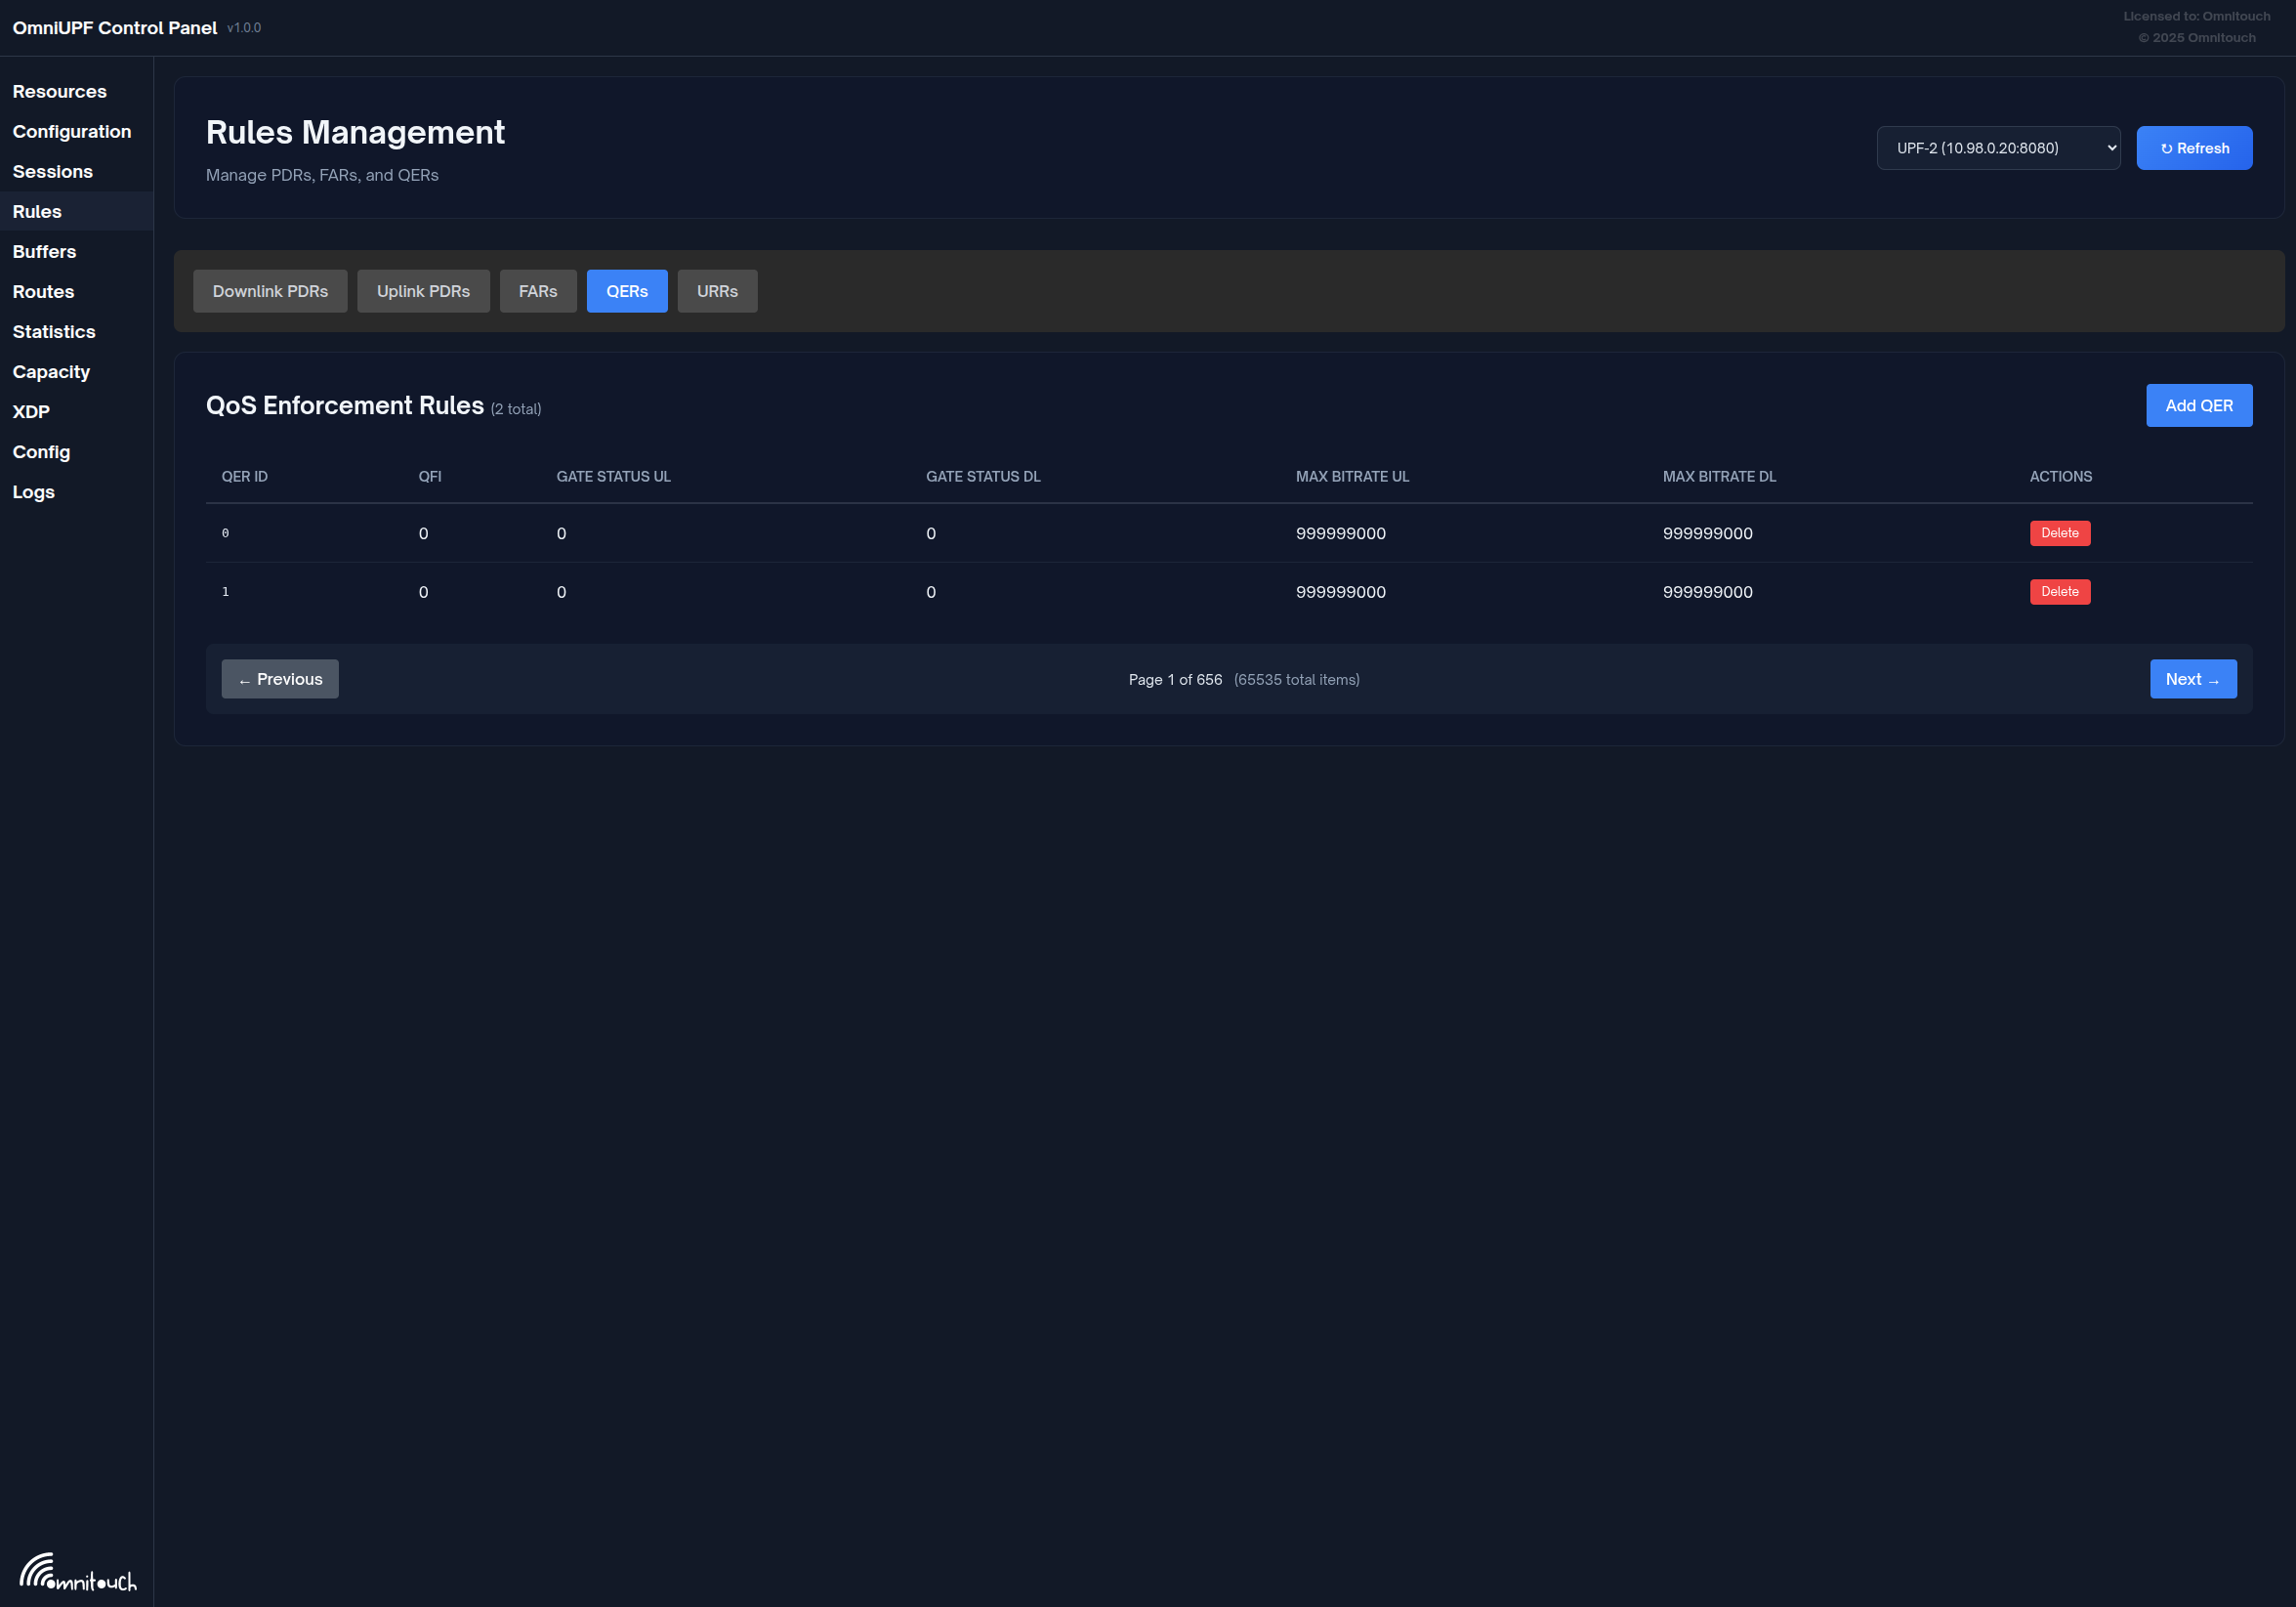Refresh the rules list
2296x1607 pixels.
[x=2194, y=148]
